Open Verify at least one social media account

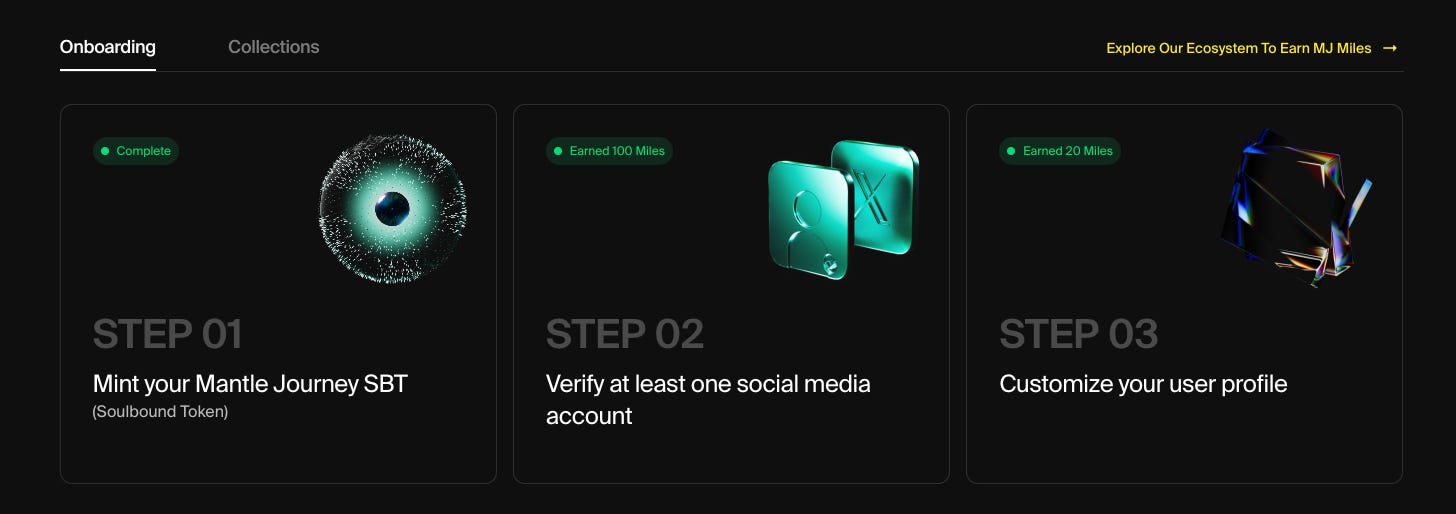[708, 400]
